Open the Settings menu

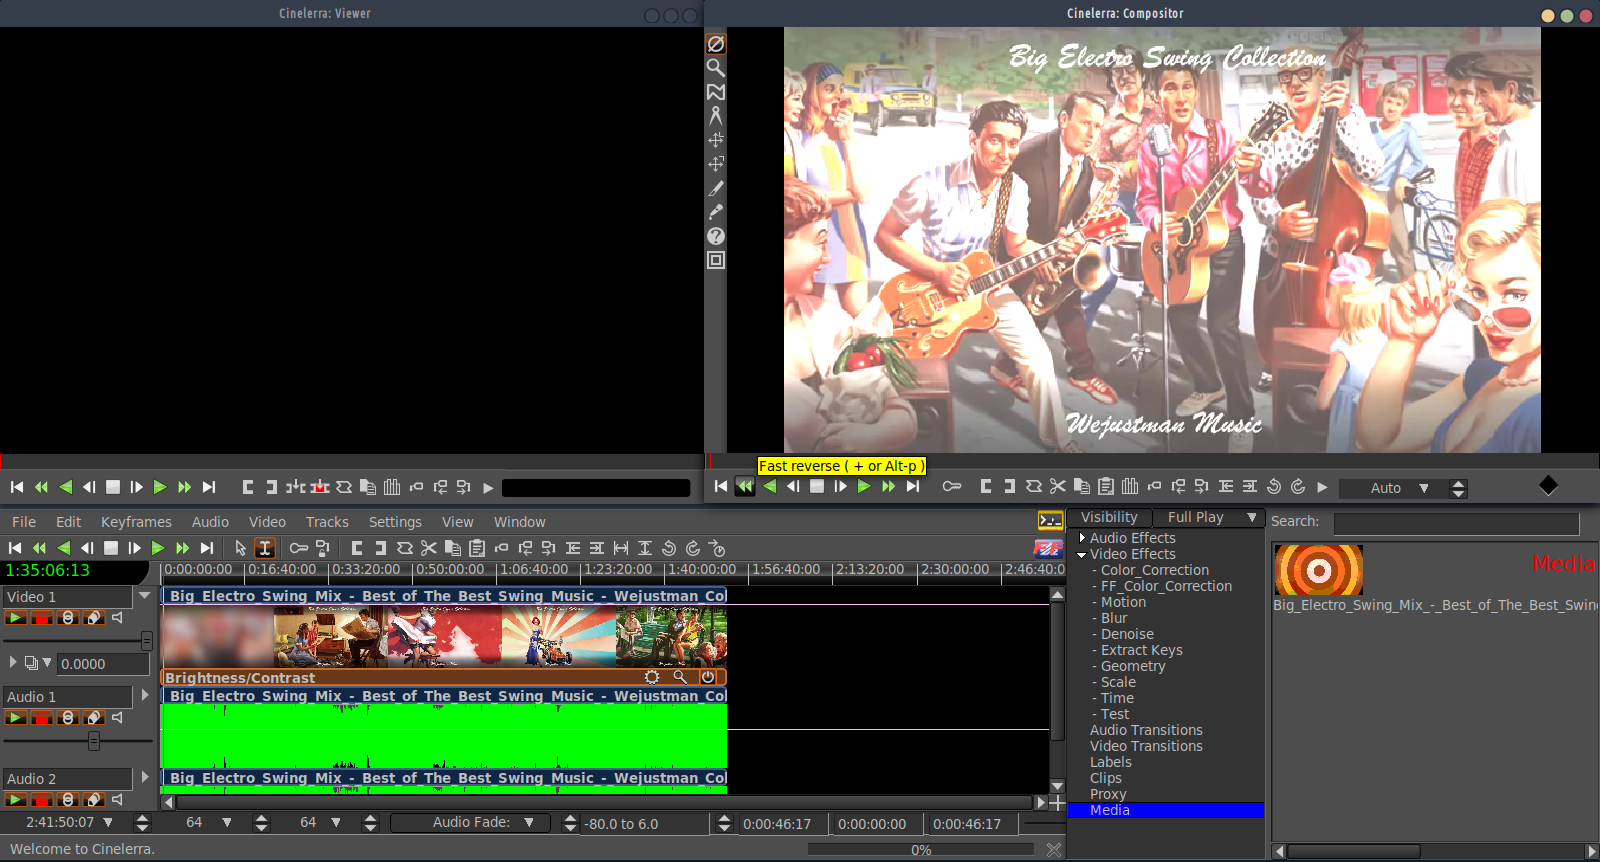(x=395, y=522)
